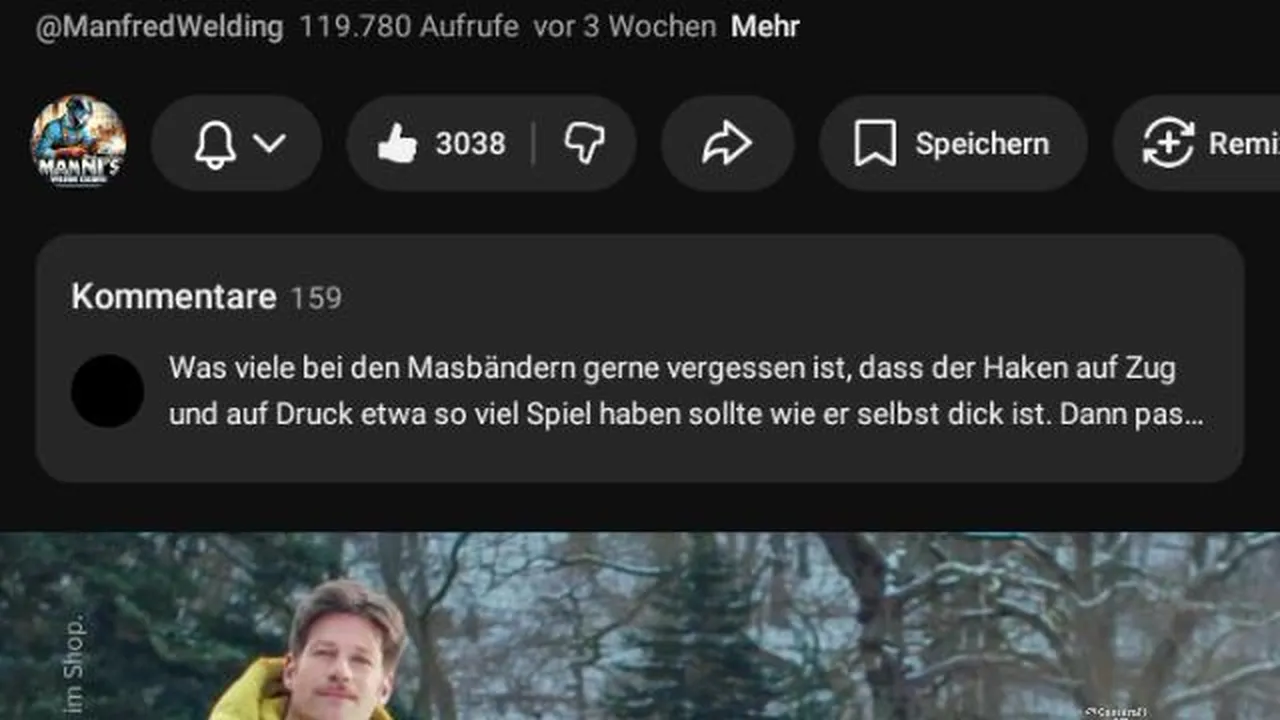Toggle like on the 3038 count
Screen dimensions: 1280x720
pyautogui.click(x=470, y=144)
